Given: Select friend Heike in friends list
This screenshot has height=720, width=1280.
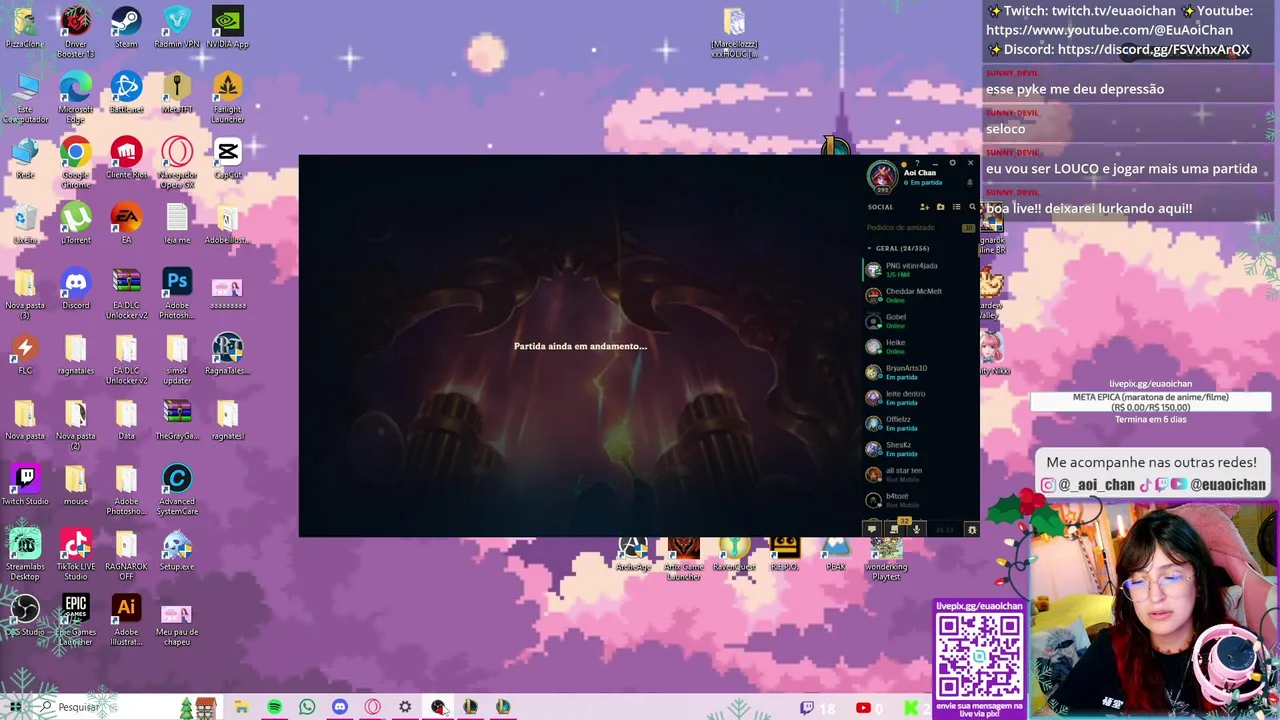Looking at the screenshot, I should coord(920,347).
